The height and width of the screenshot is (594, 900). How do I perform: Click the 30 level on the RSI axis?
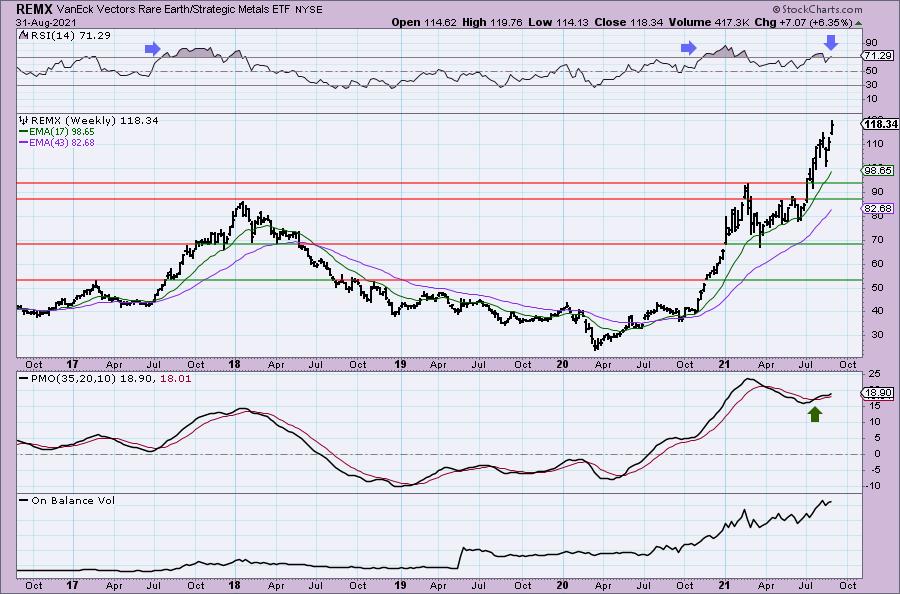coord(871,85)
